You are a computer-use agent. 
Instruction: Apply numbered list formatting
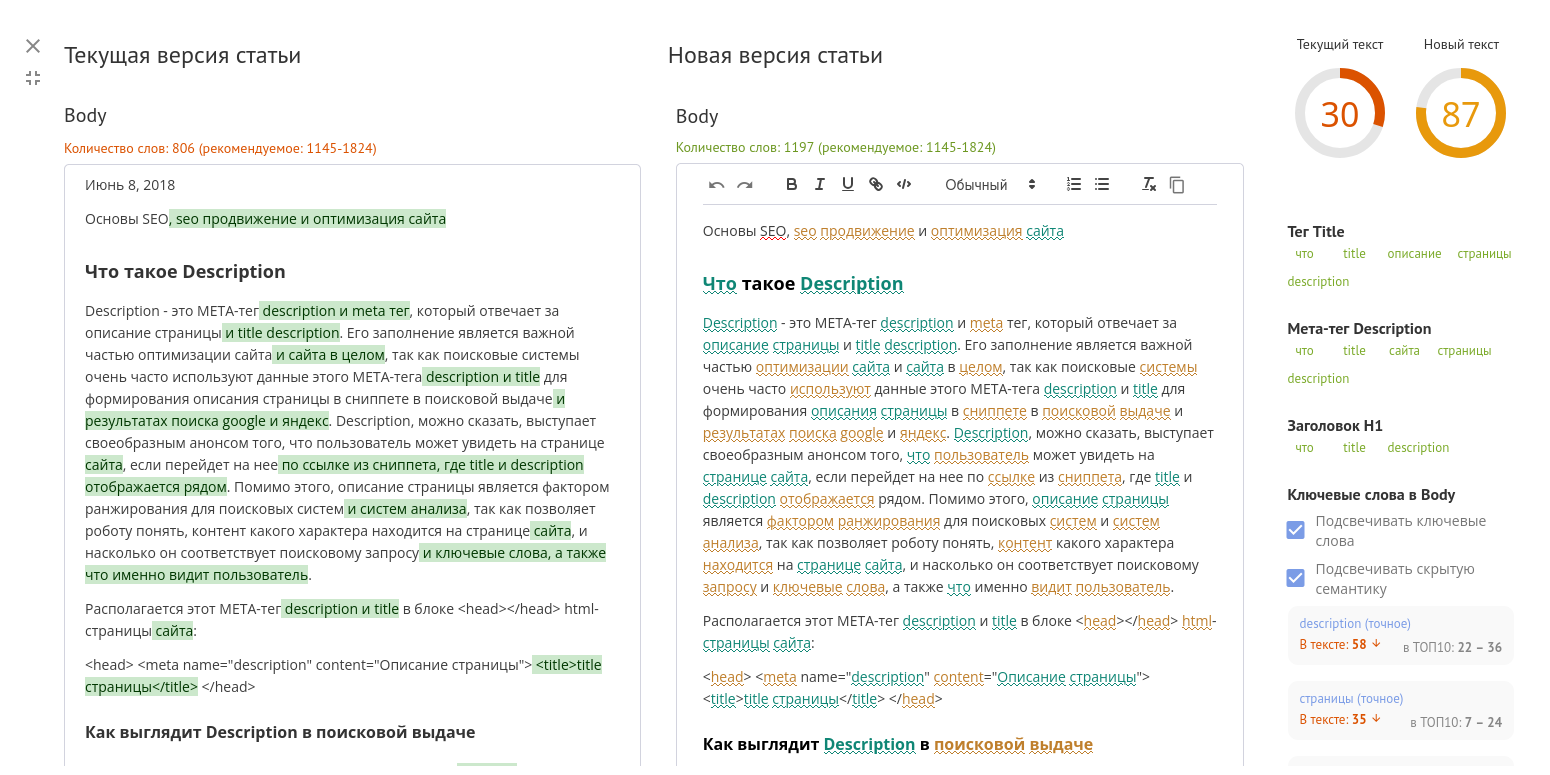[1074, 184]
